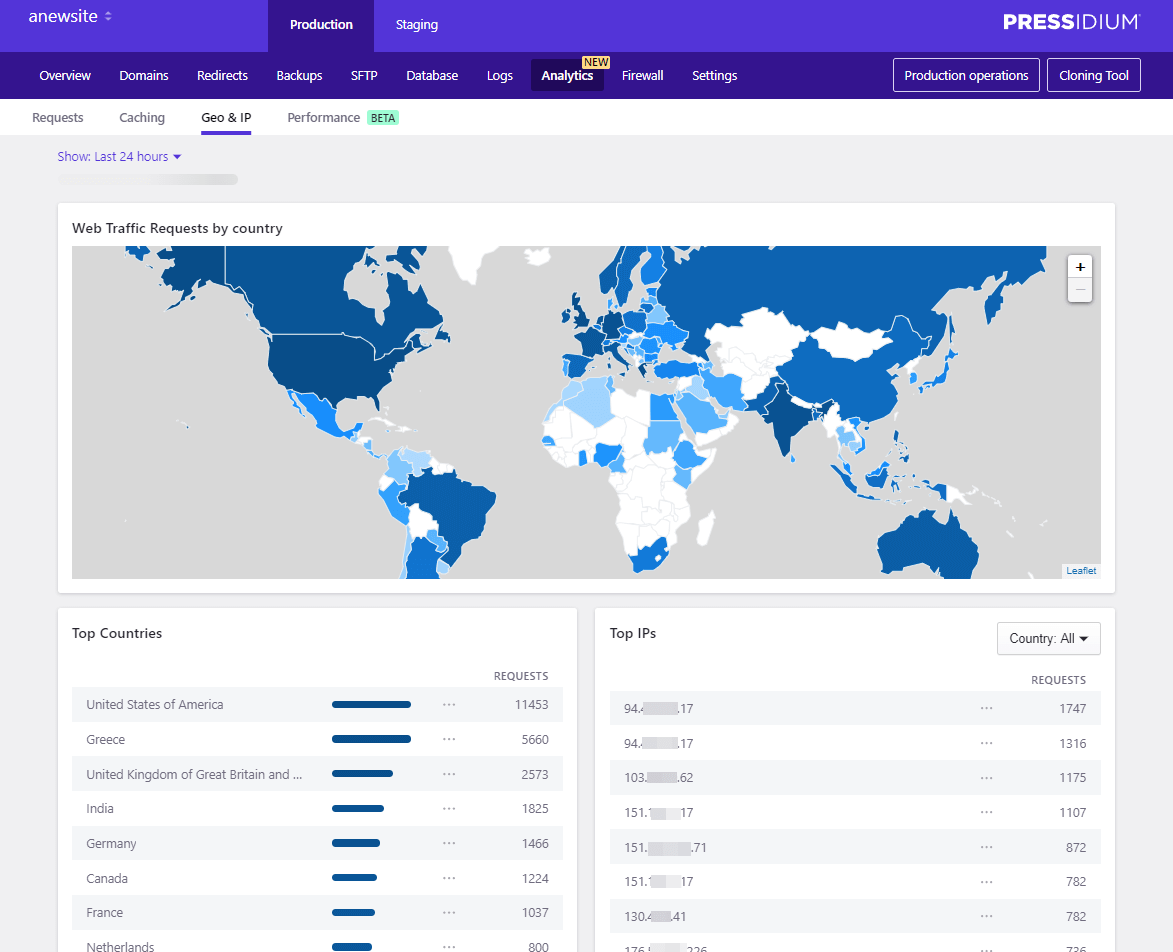This screenshot has width=1173, height=952.
Task: Click Australia on the traffic map
Action: point(928,546)
